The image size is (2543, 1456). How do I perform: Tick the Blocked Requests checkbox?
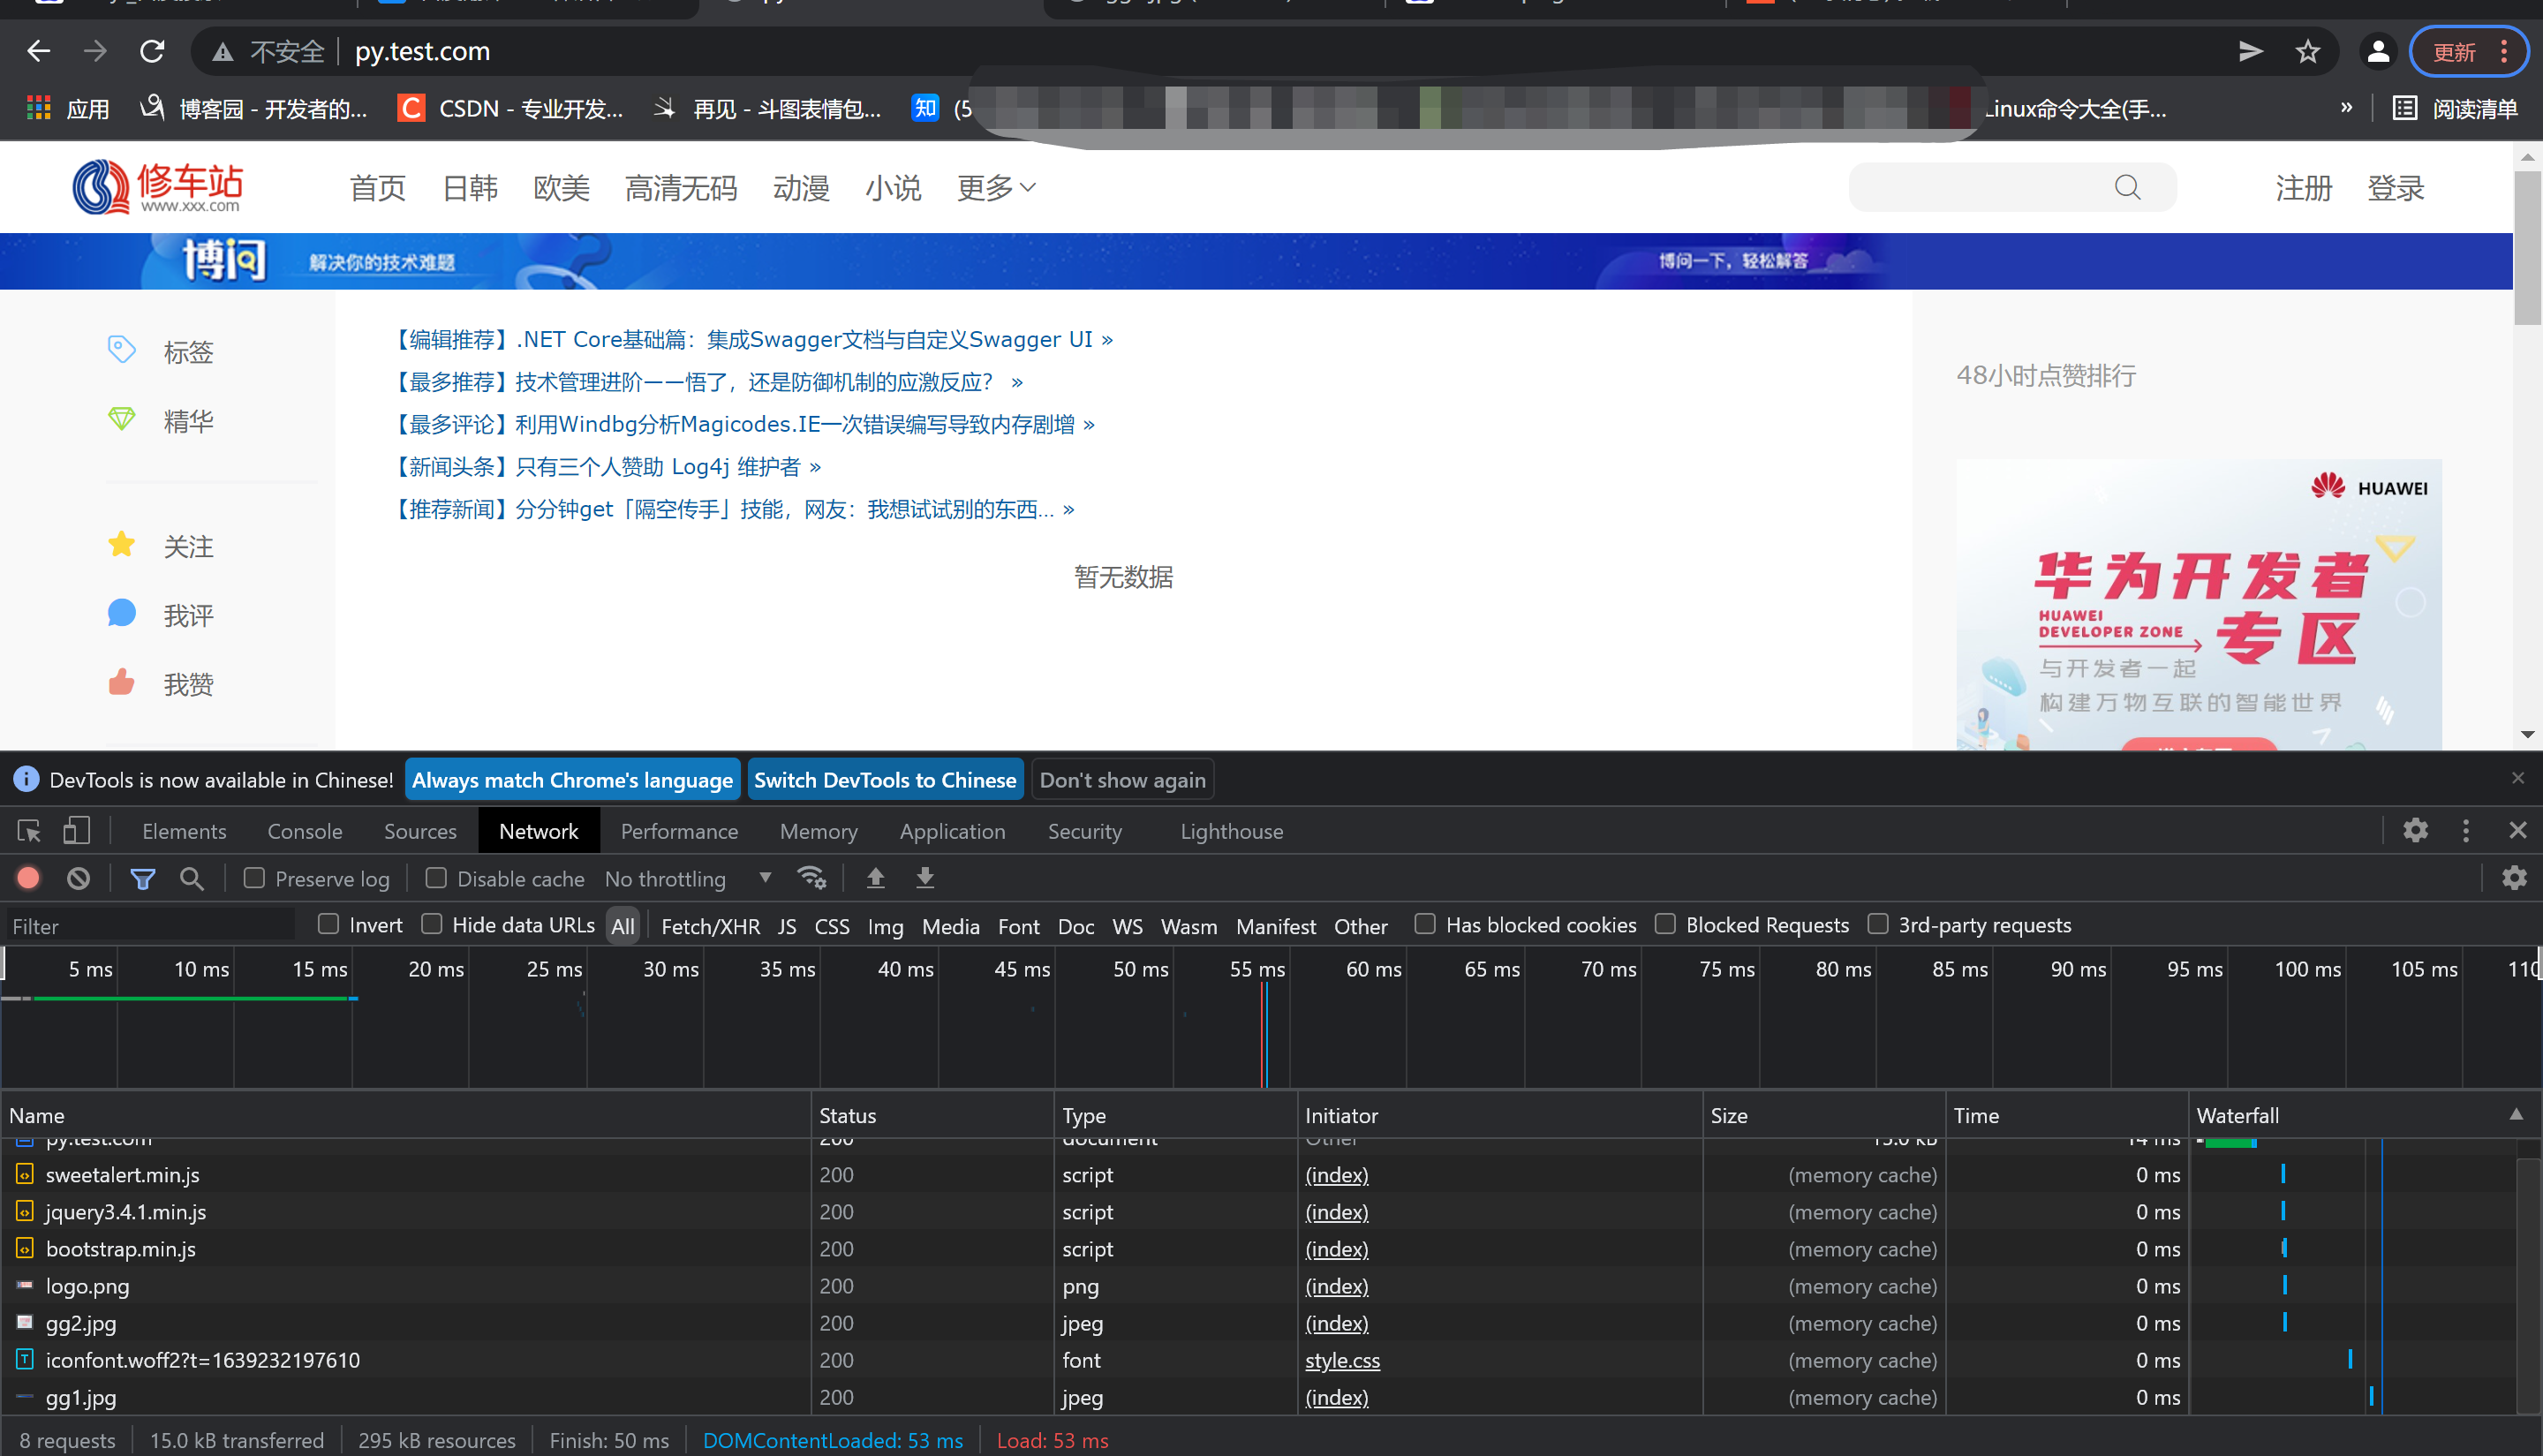coord(1665,924)
